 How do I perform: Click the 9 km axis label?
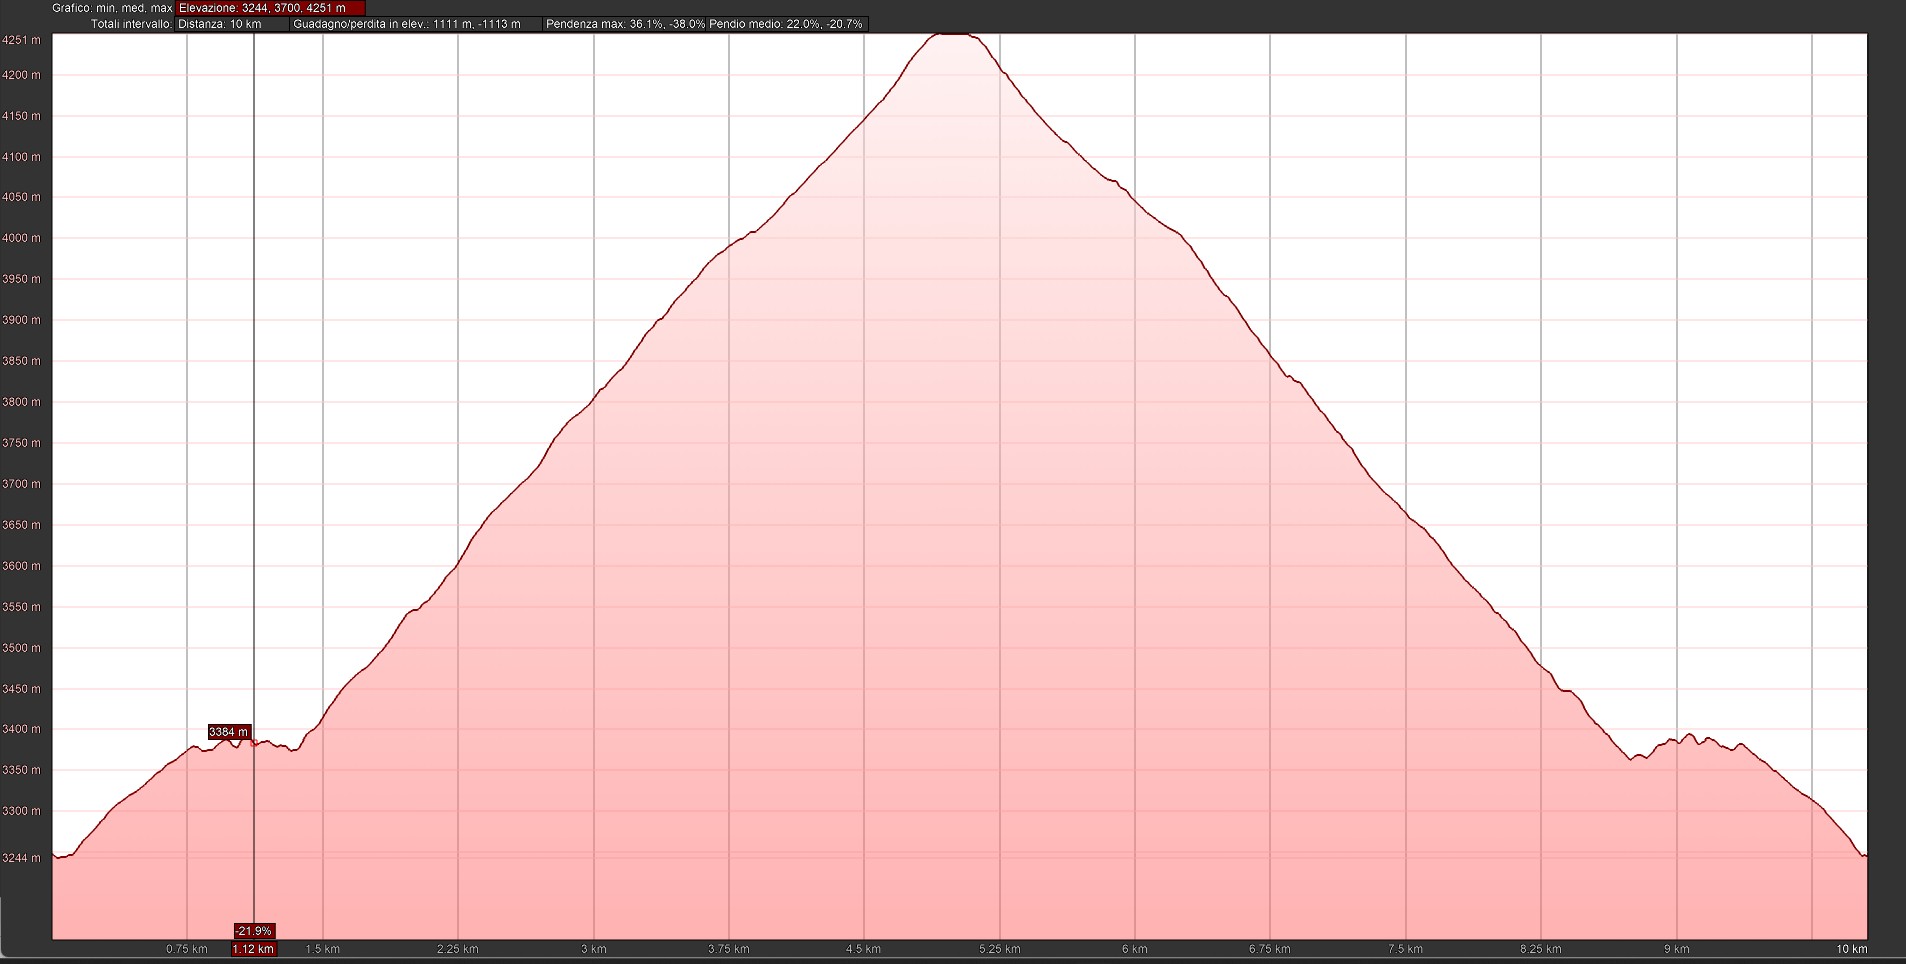coord(1677,949)
